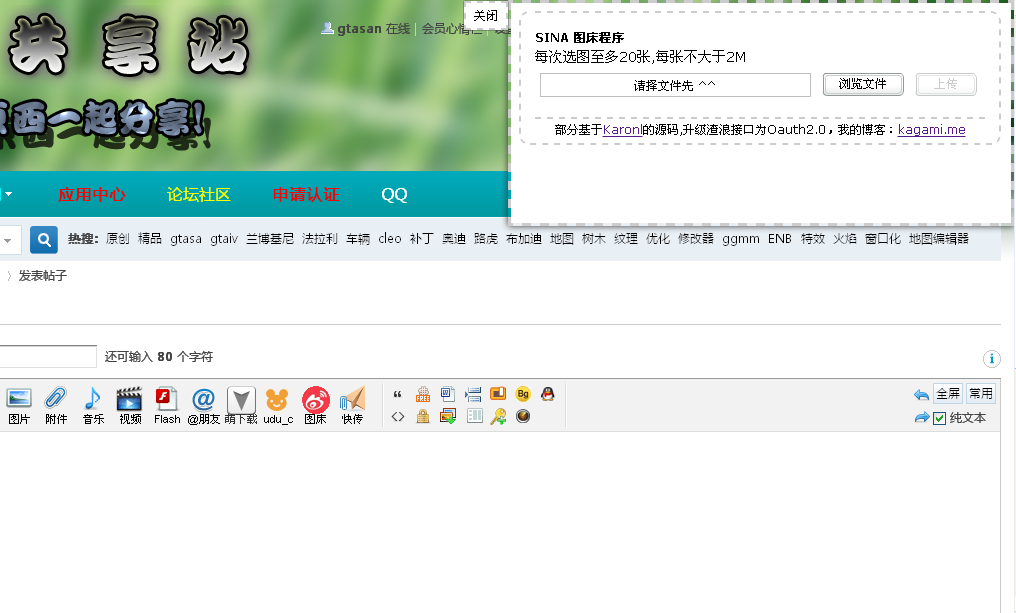Click the 浏览文件 browse button
Viewport: 1016px width, 613px height.
(862, 84)
